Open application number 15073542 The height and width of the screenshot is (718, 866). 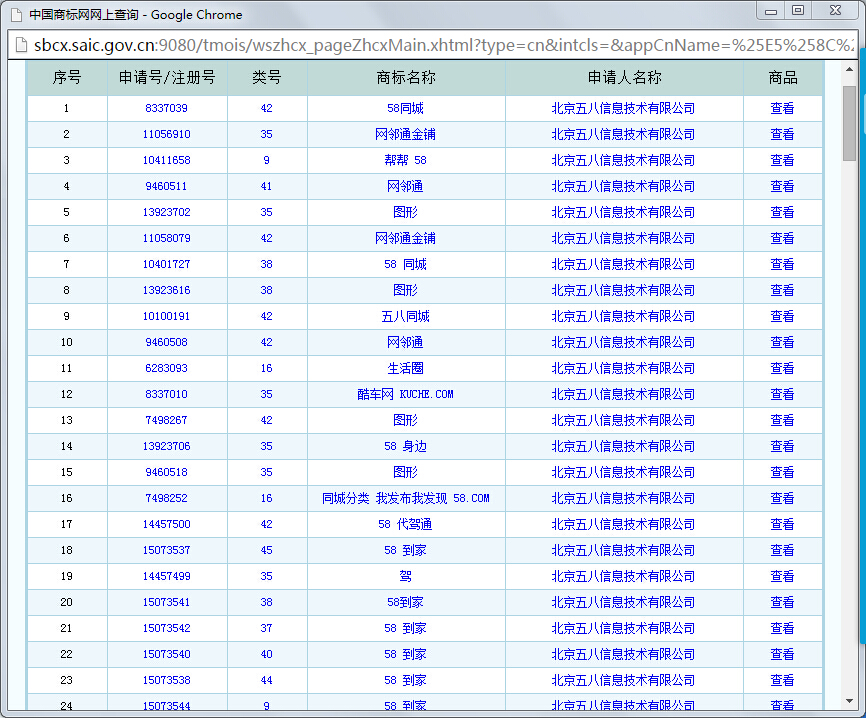click(166, 627)
